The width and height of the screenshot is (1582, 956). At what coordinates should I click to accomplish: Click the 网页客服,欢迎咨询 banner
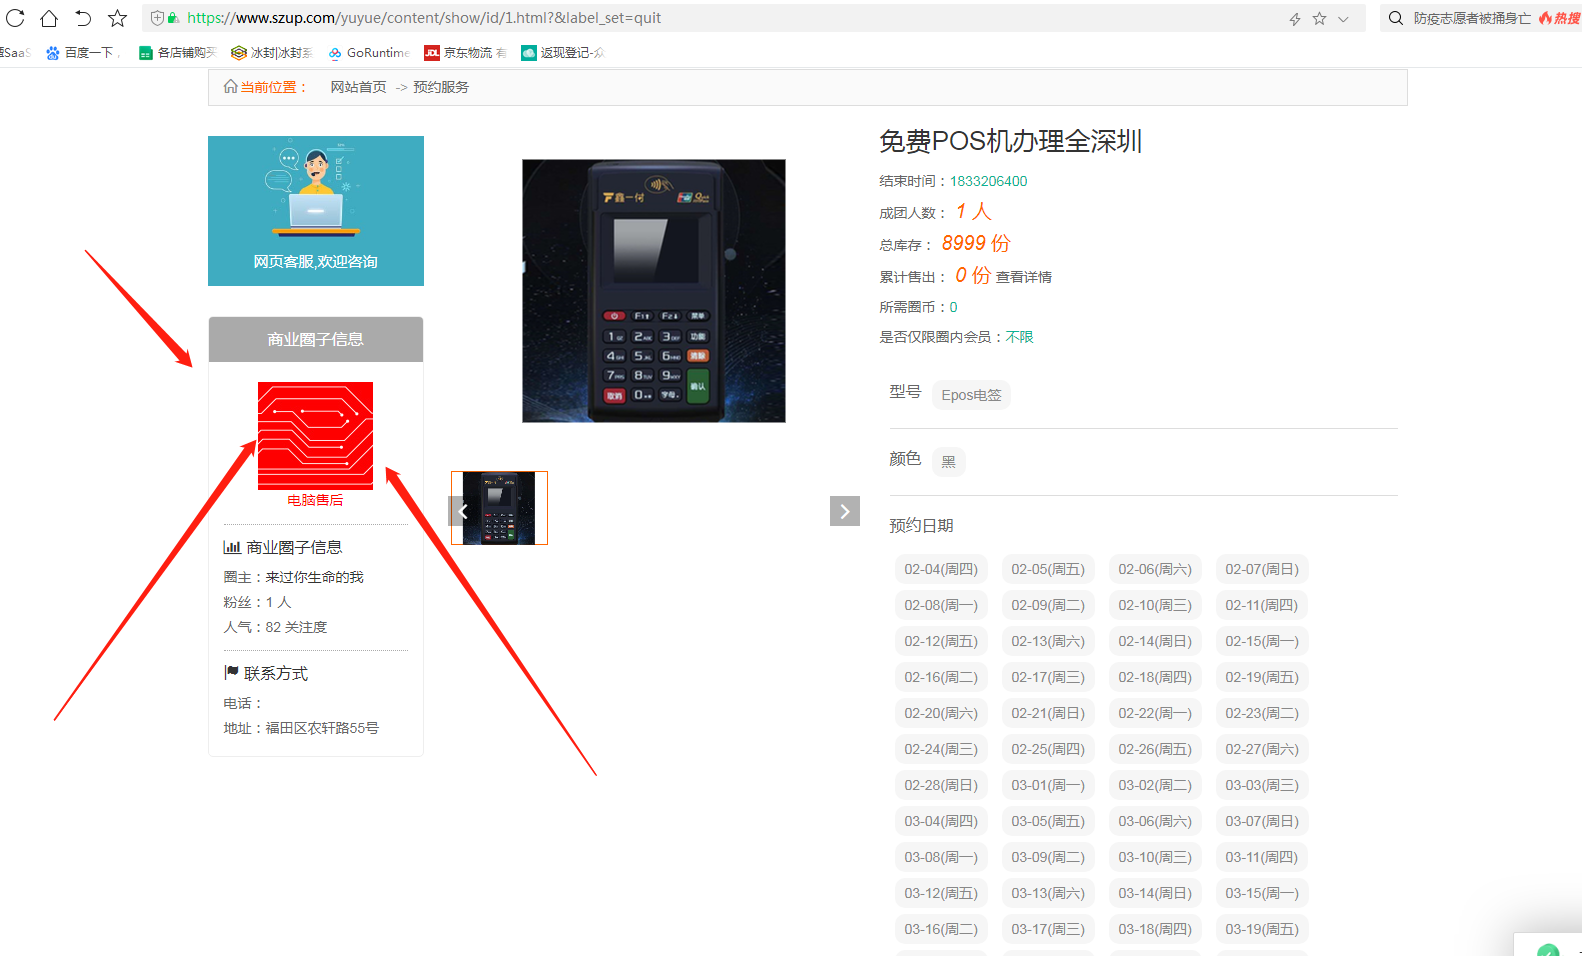315,211
